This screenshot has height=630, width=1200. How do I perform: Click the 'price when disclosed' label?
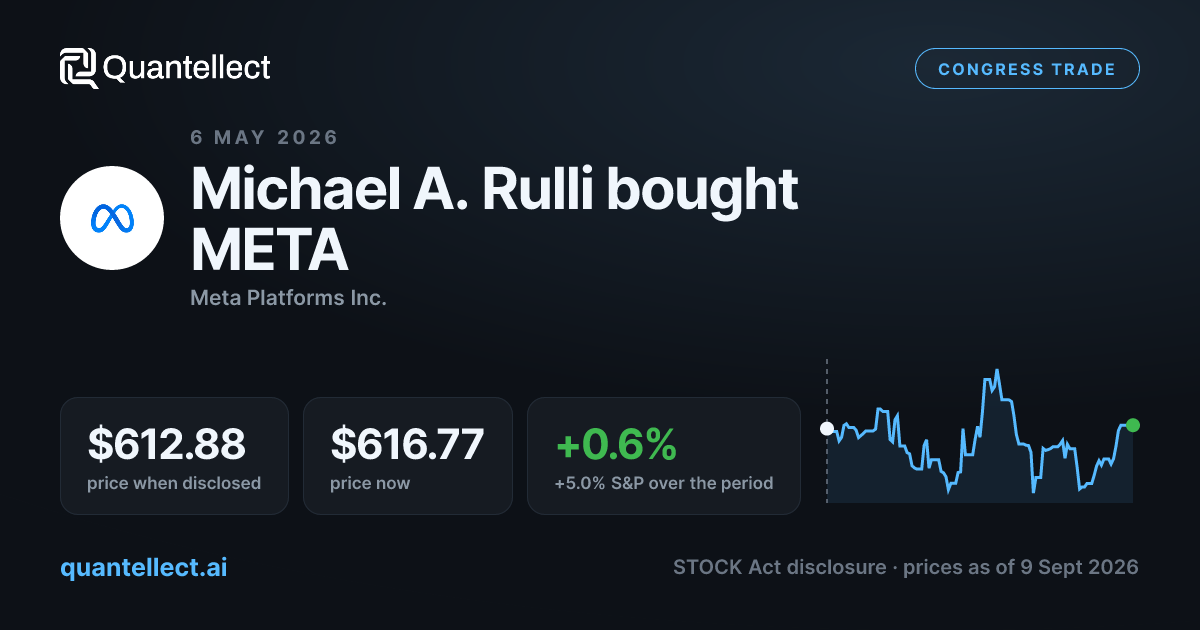click(174, 483)
